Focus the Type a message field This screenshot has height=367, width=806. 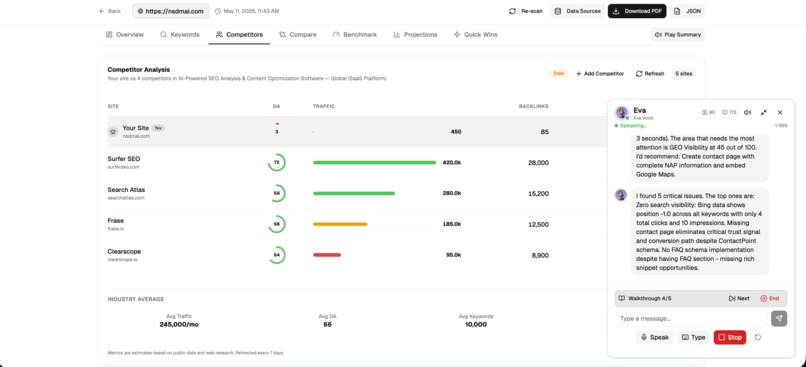tap(691, 319)
